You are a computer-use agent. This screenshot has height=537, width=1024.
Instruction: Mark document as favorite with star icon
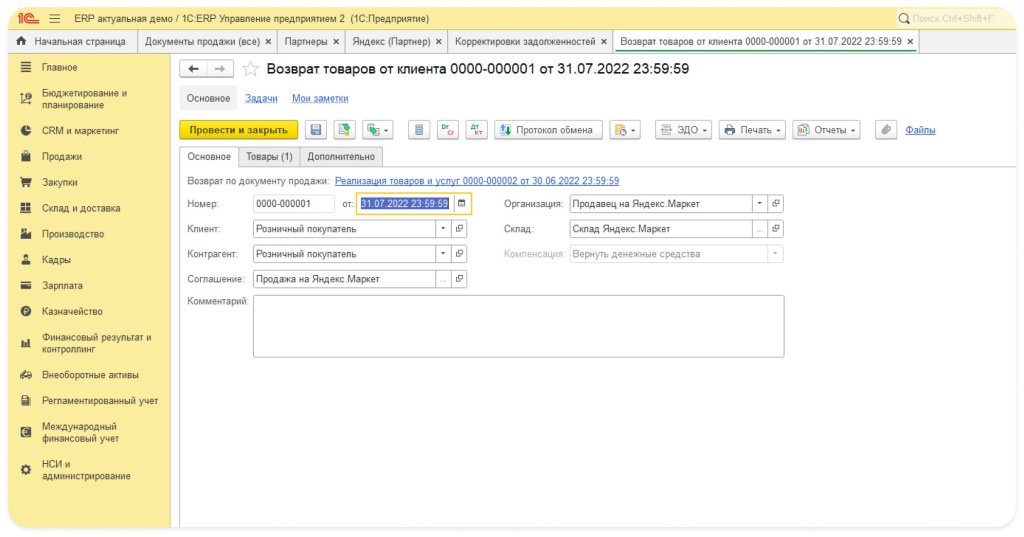[x=251, y=69]
